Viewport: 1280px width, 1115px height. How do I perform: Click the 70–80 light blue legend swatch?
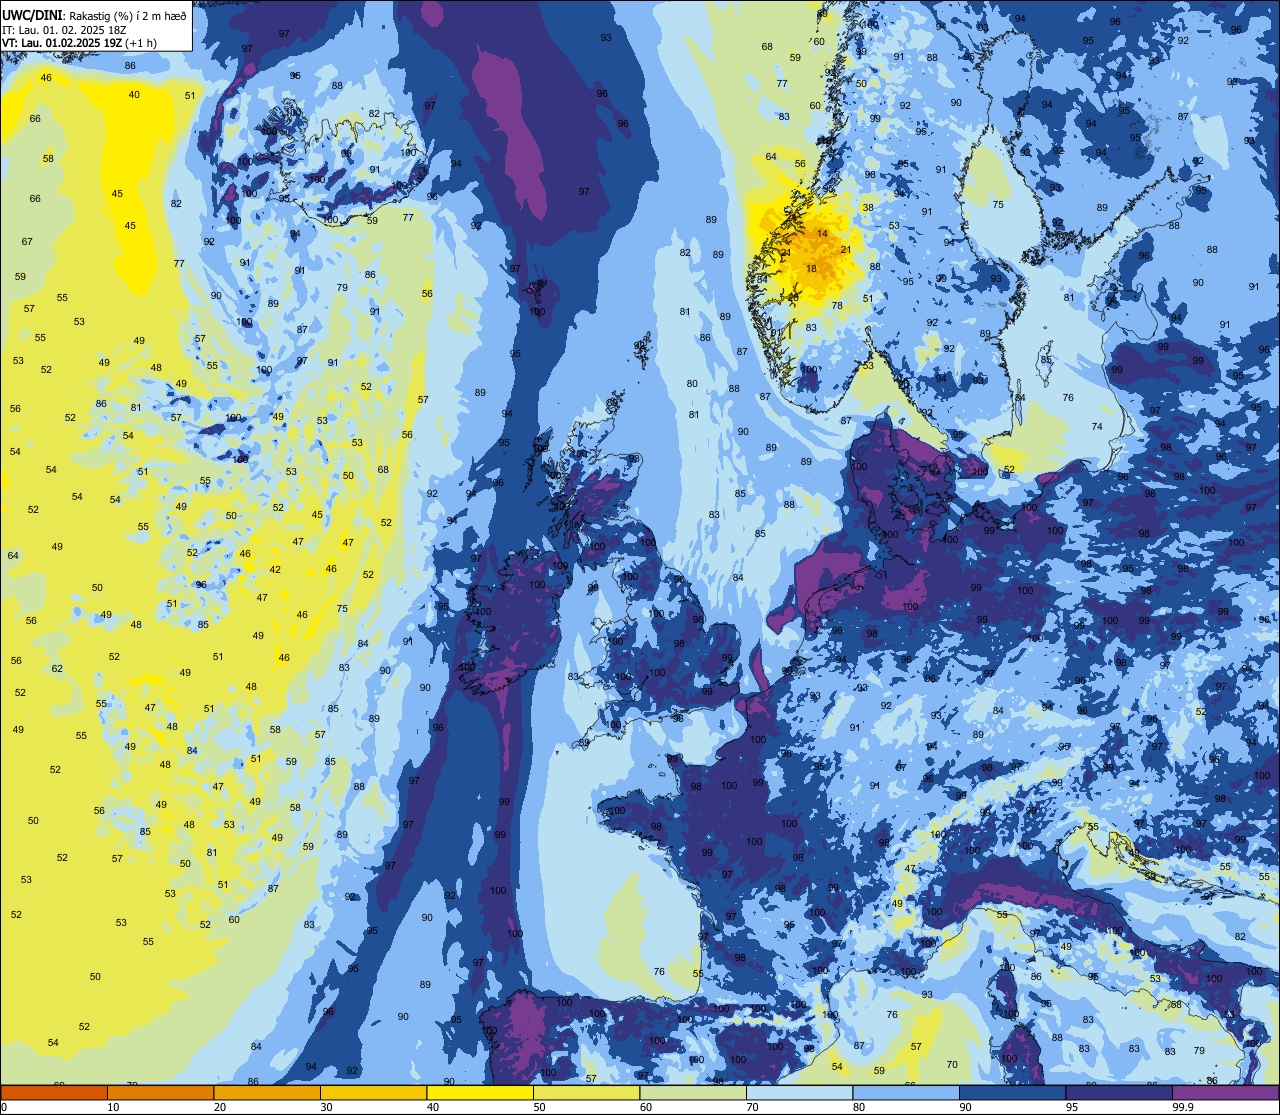click(799, 1092)
